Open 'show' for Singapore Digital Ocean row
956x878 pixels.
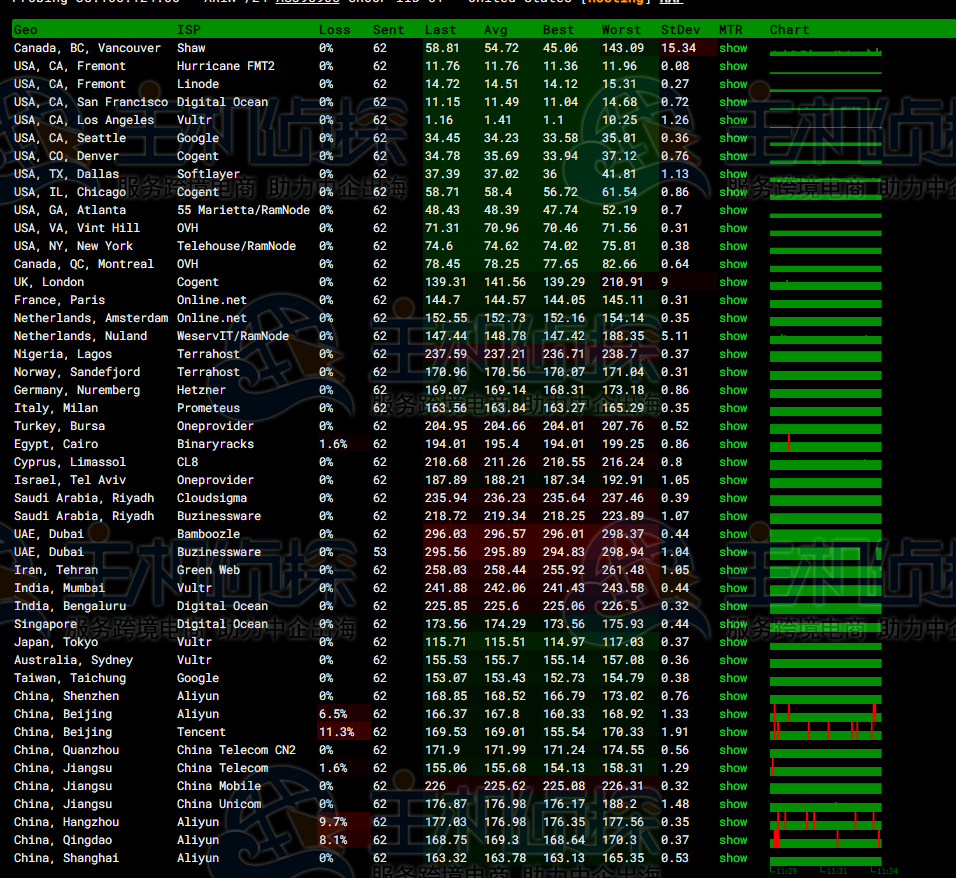pos(733,624)
